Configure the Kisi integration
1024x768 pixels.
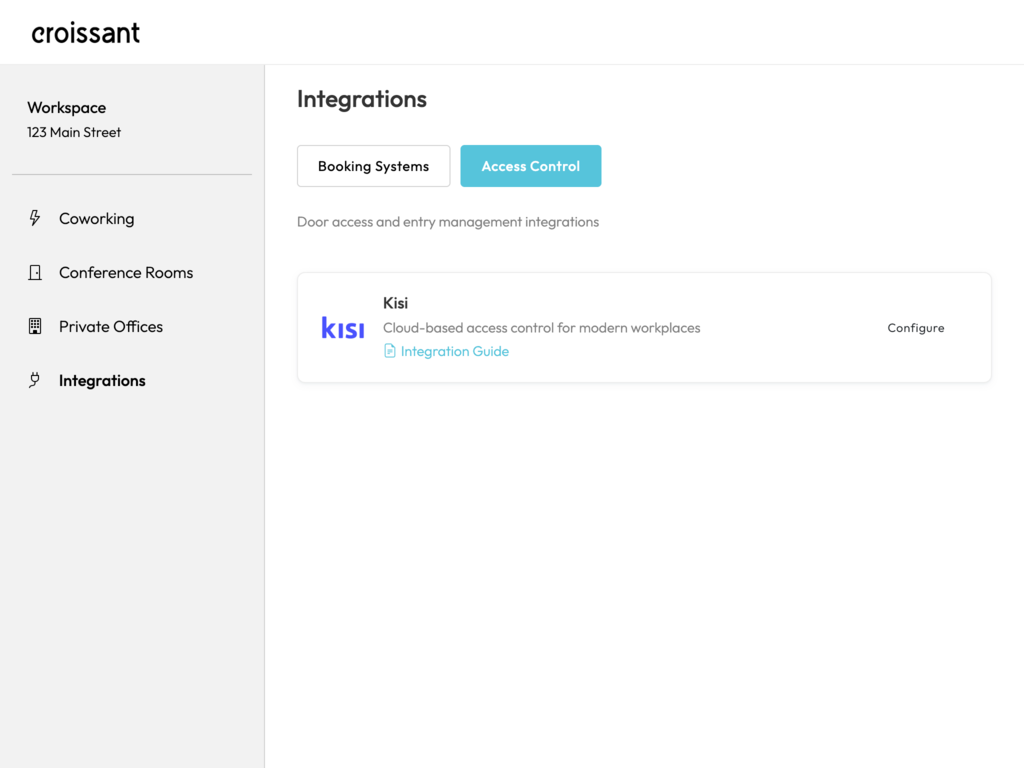click(915, 328)
